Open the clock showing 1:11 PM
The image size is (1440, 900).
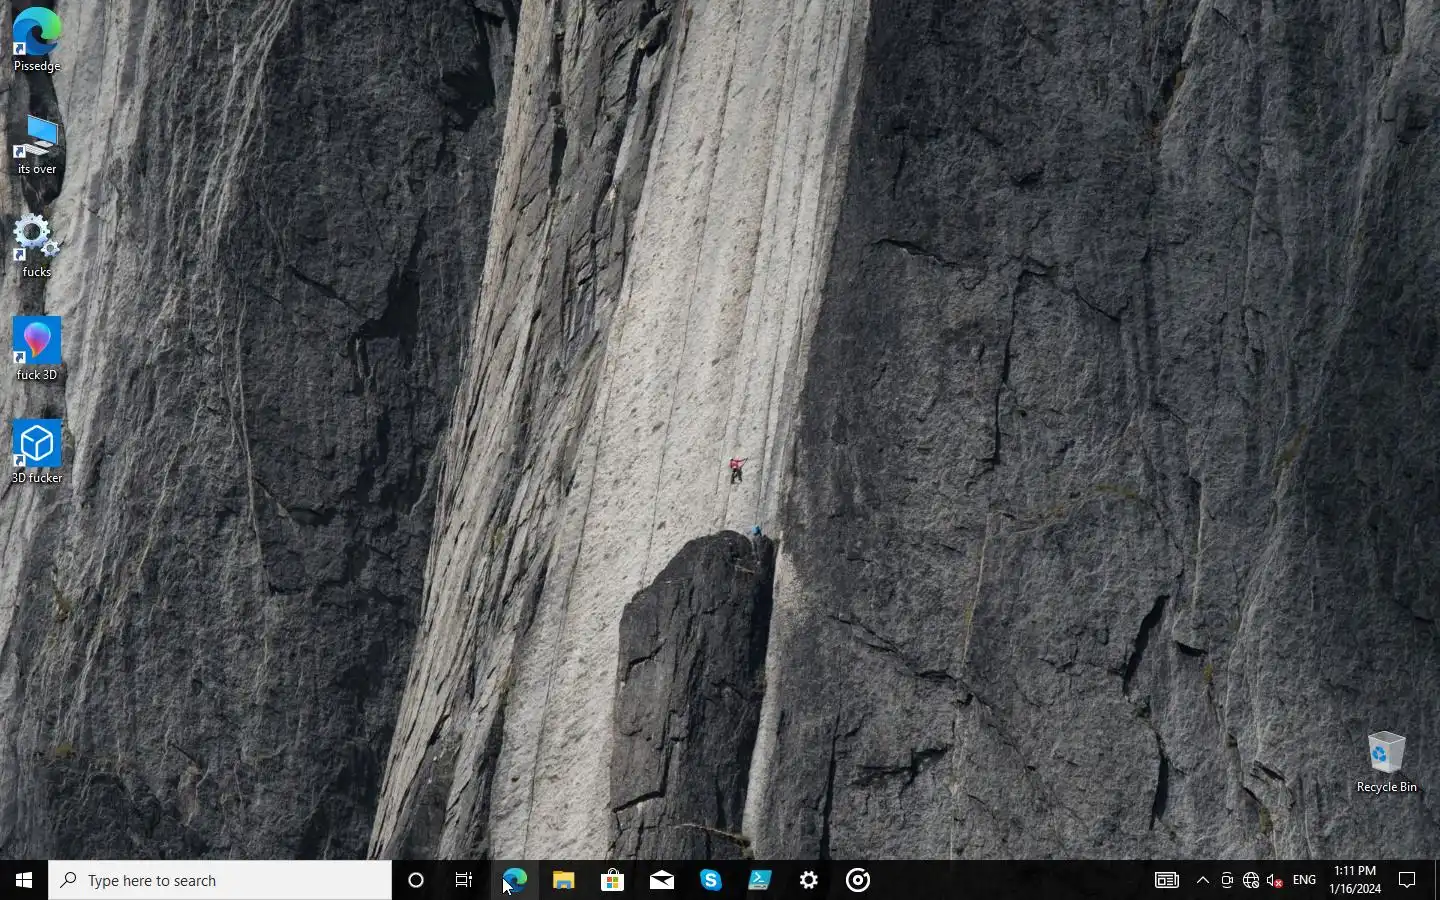click(x=1355, y=880)
